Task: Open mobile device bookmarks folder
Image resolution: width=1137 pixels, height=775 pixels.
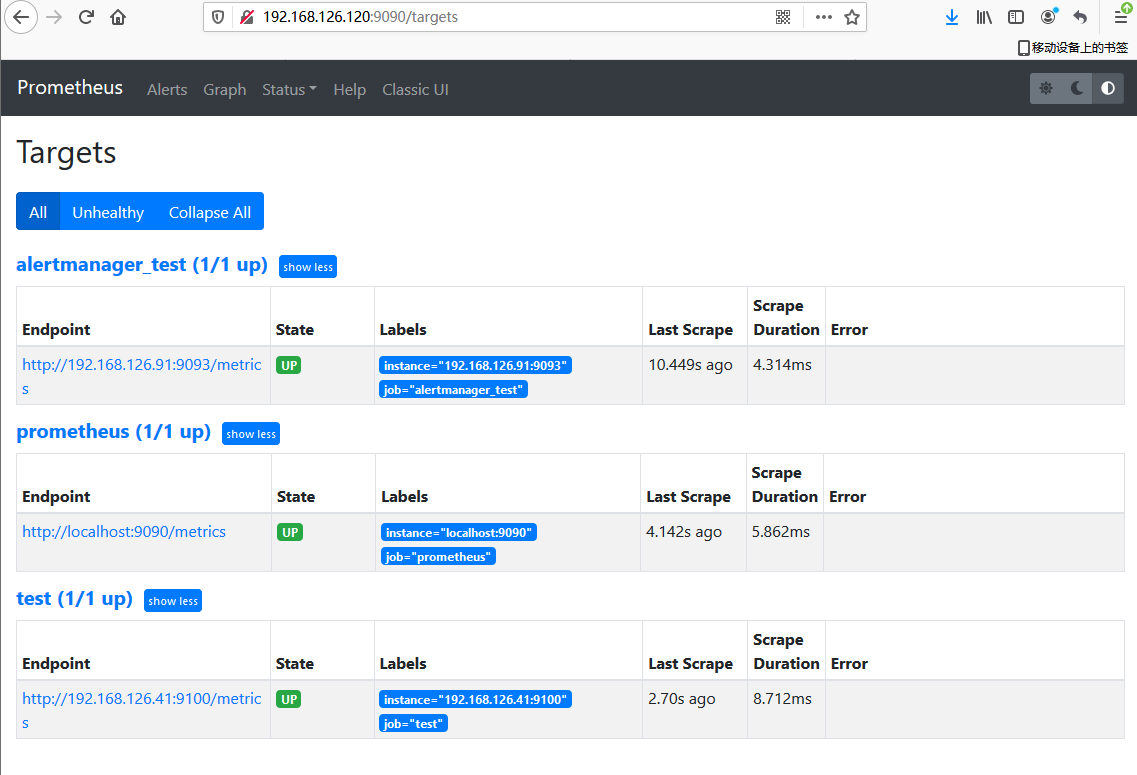Action: point(1073,48)
